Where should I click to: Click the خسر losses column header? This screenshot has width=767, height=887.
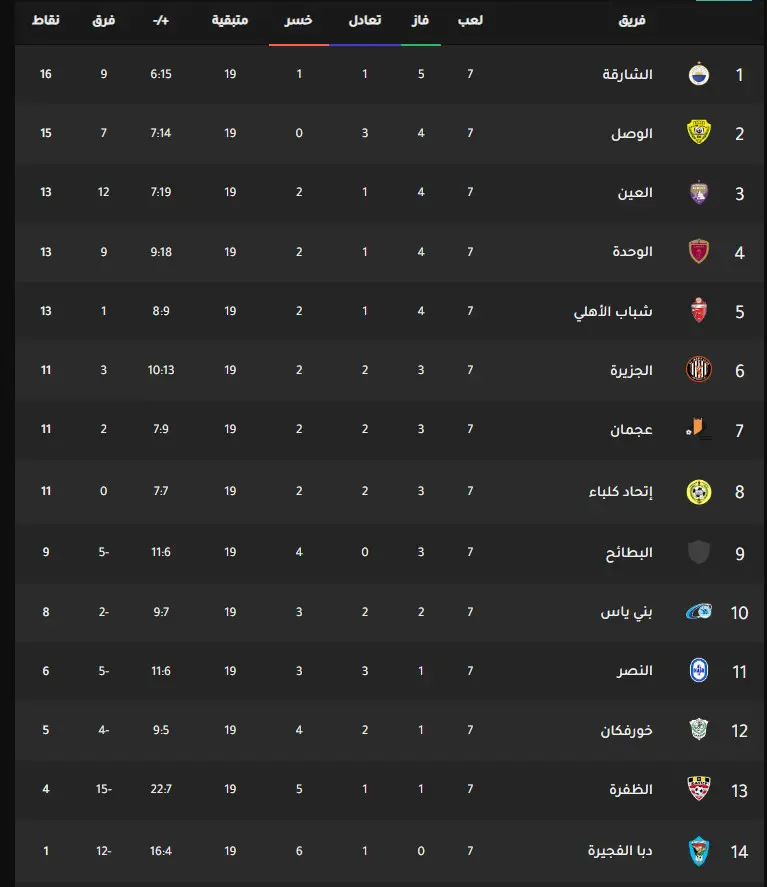click(299, 20)
